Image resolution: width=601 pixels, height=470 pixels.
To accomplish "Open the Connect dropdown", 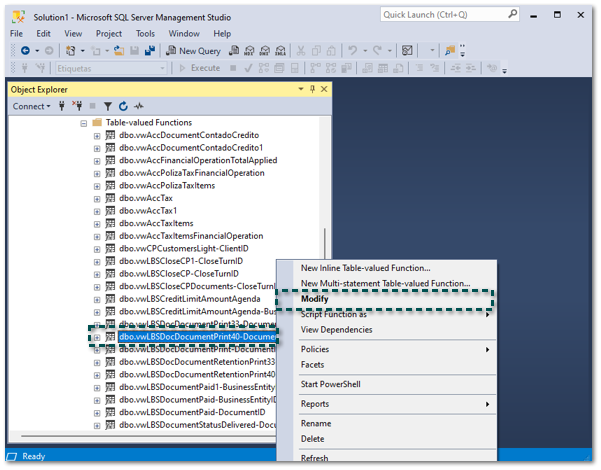I will [x=31, y=106].
